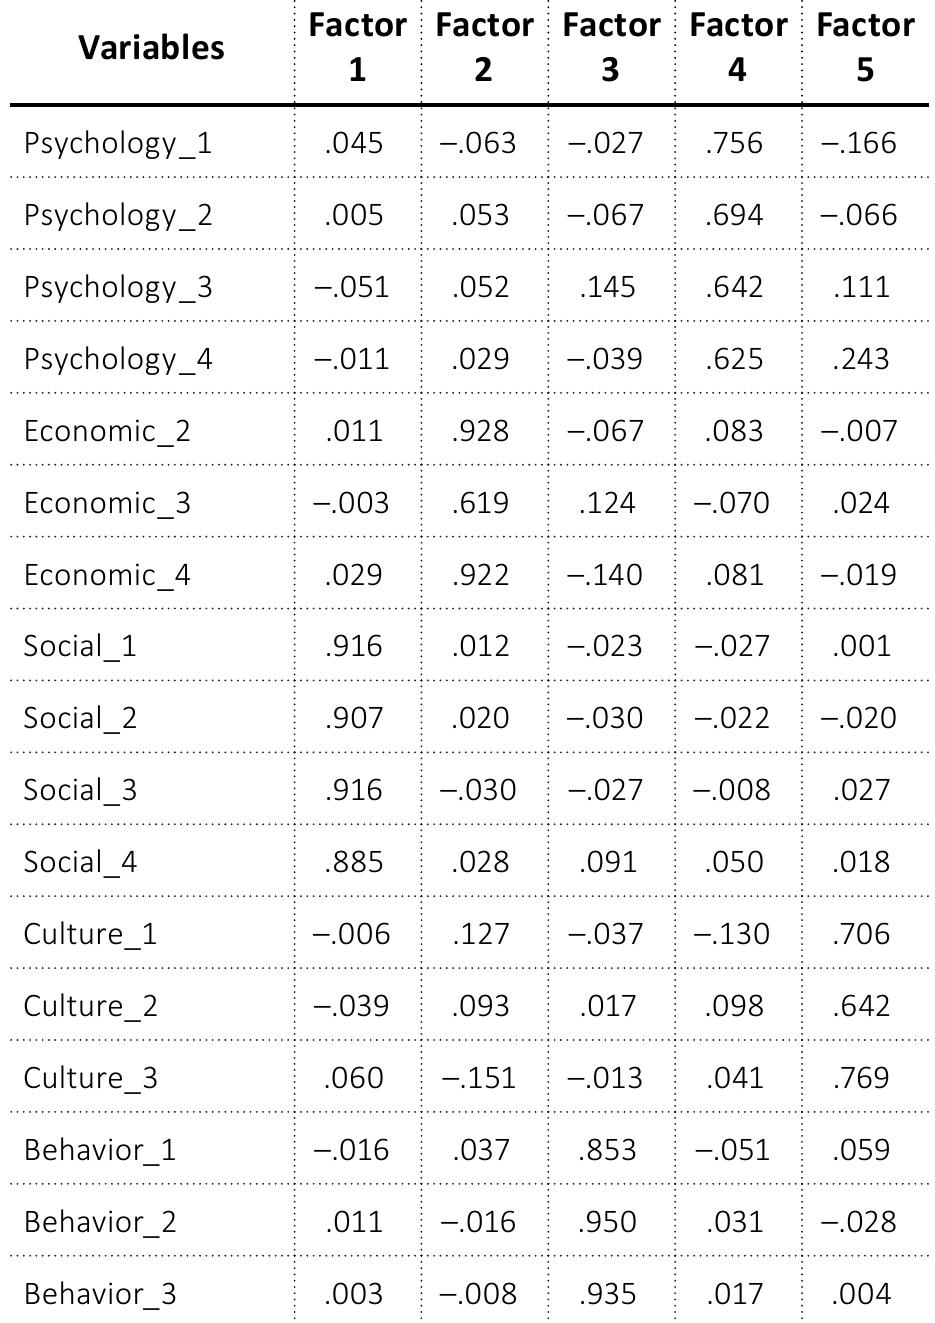The height and width of the screenshot is (1323, 935).
Task: Select the Factor 4 column header
Action: (x=738, y=47)
